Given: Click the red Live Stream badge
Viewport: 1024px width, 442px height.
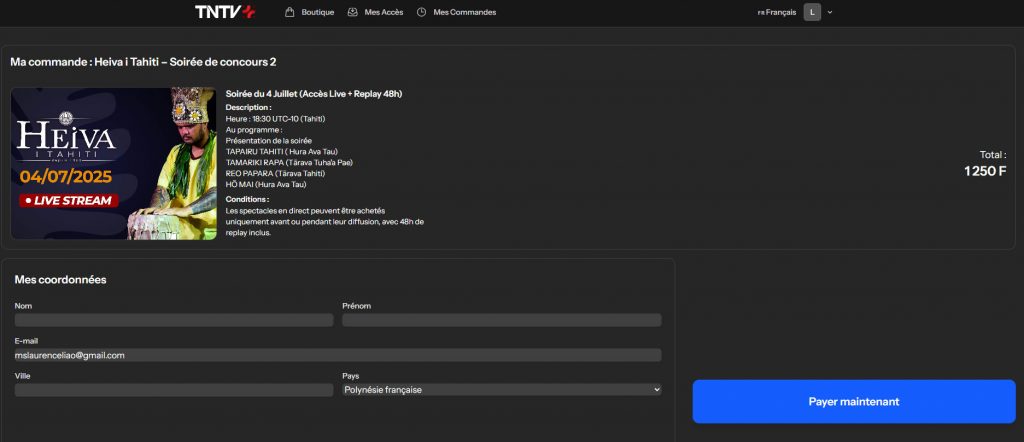Looking at the screenshot, I should (70, 200).
